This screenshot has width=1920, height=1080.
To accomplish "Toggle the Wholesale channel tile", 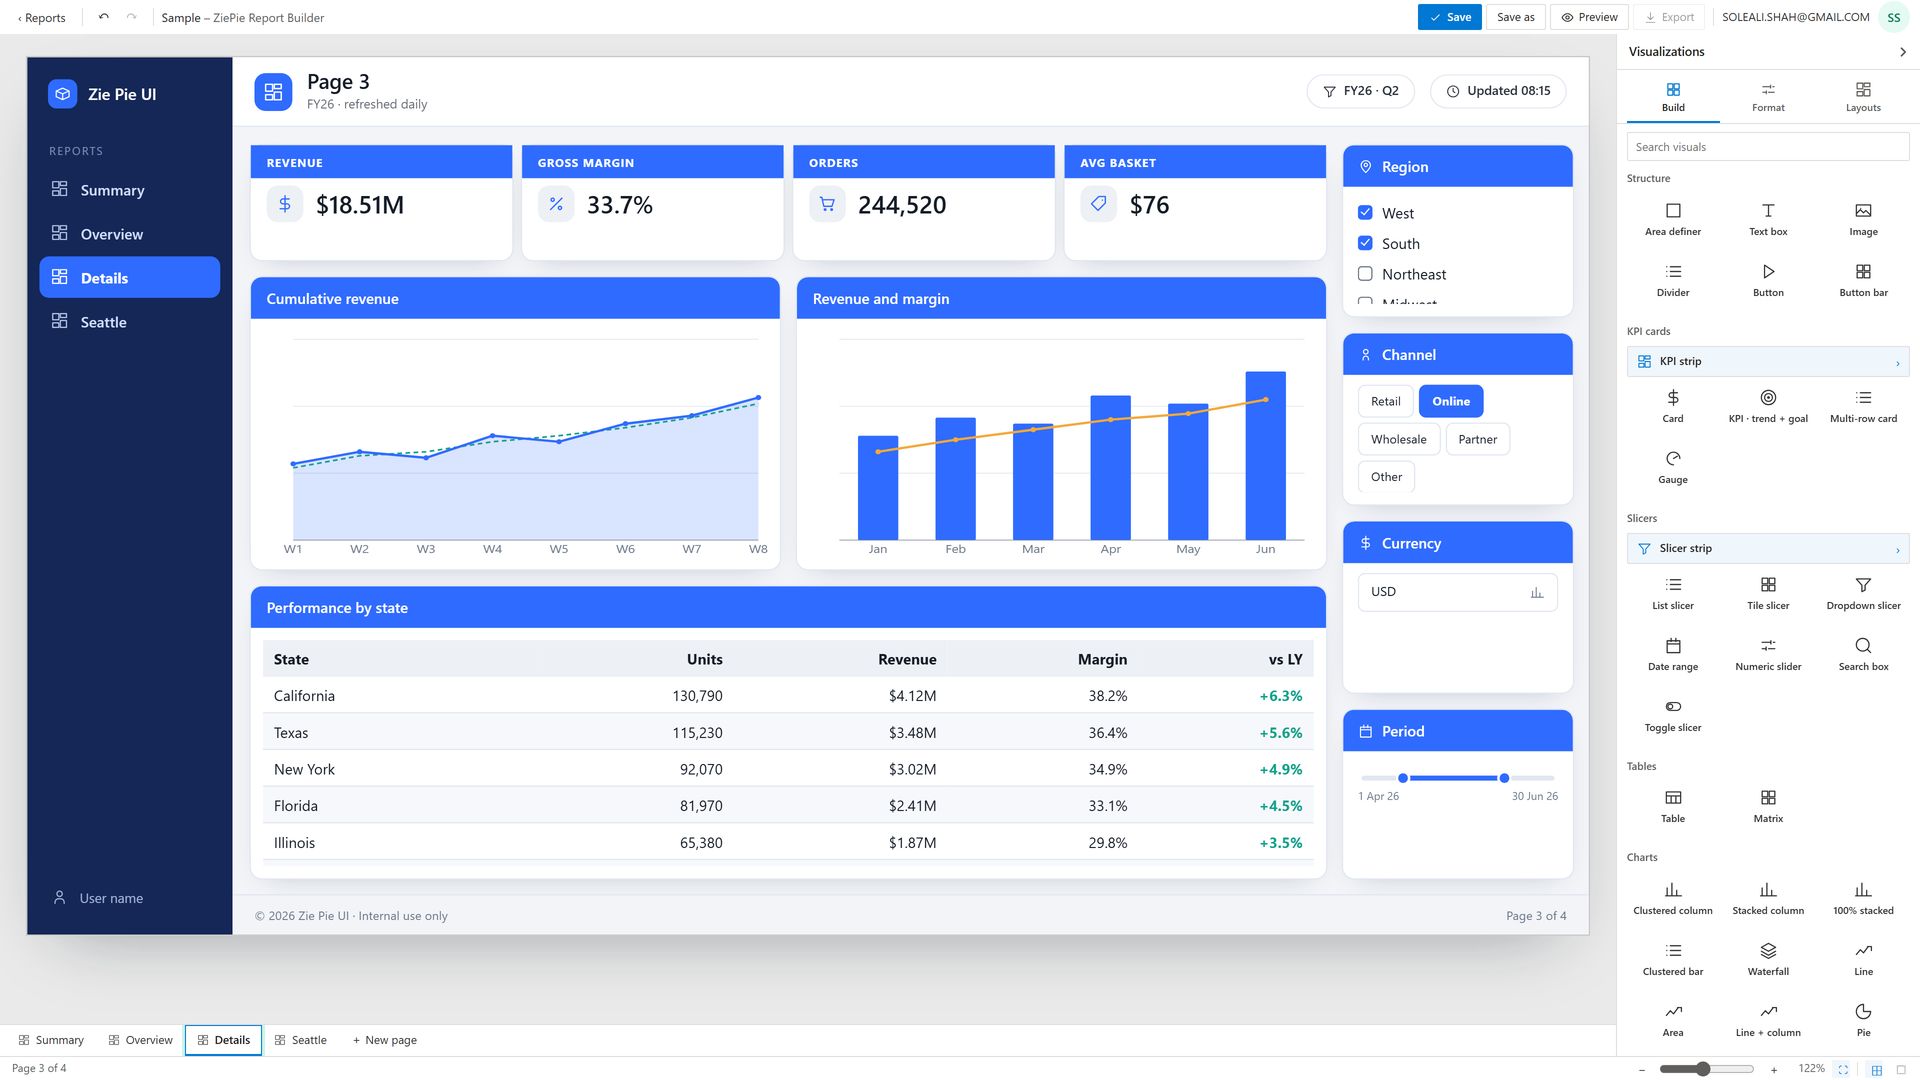I will pyautogui.click(x=1398, y=439).
